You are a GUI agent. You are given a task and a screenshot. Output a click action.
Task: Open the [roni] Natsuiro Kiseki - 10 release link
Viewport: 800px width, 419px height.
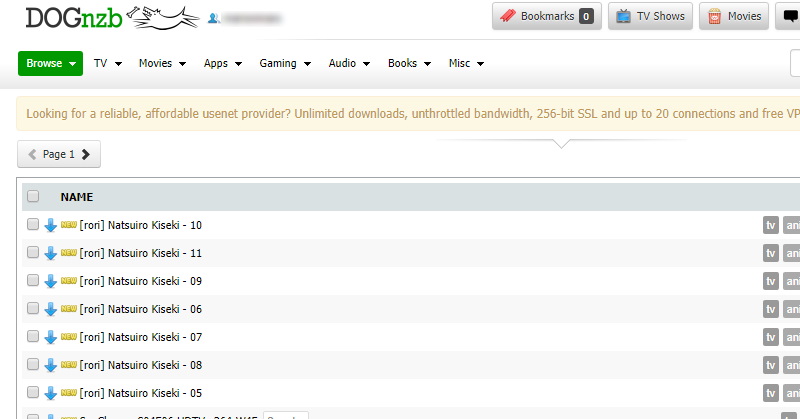pos(140,226)
